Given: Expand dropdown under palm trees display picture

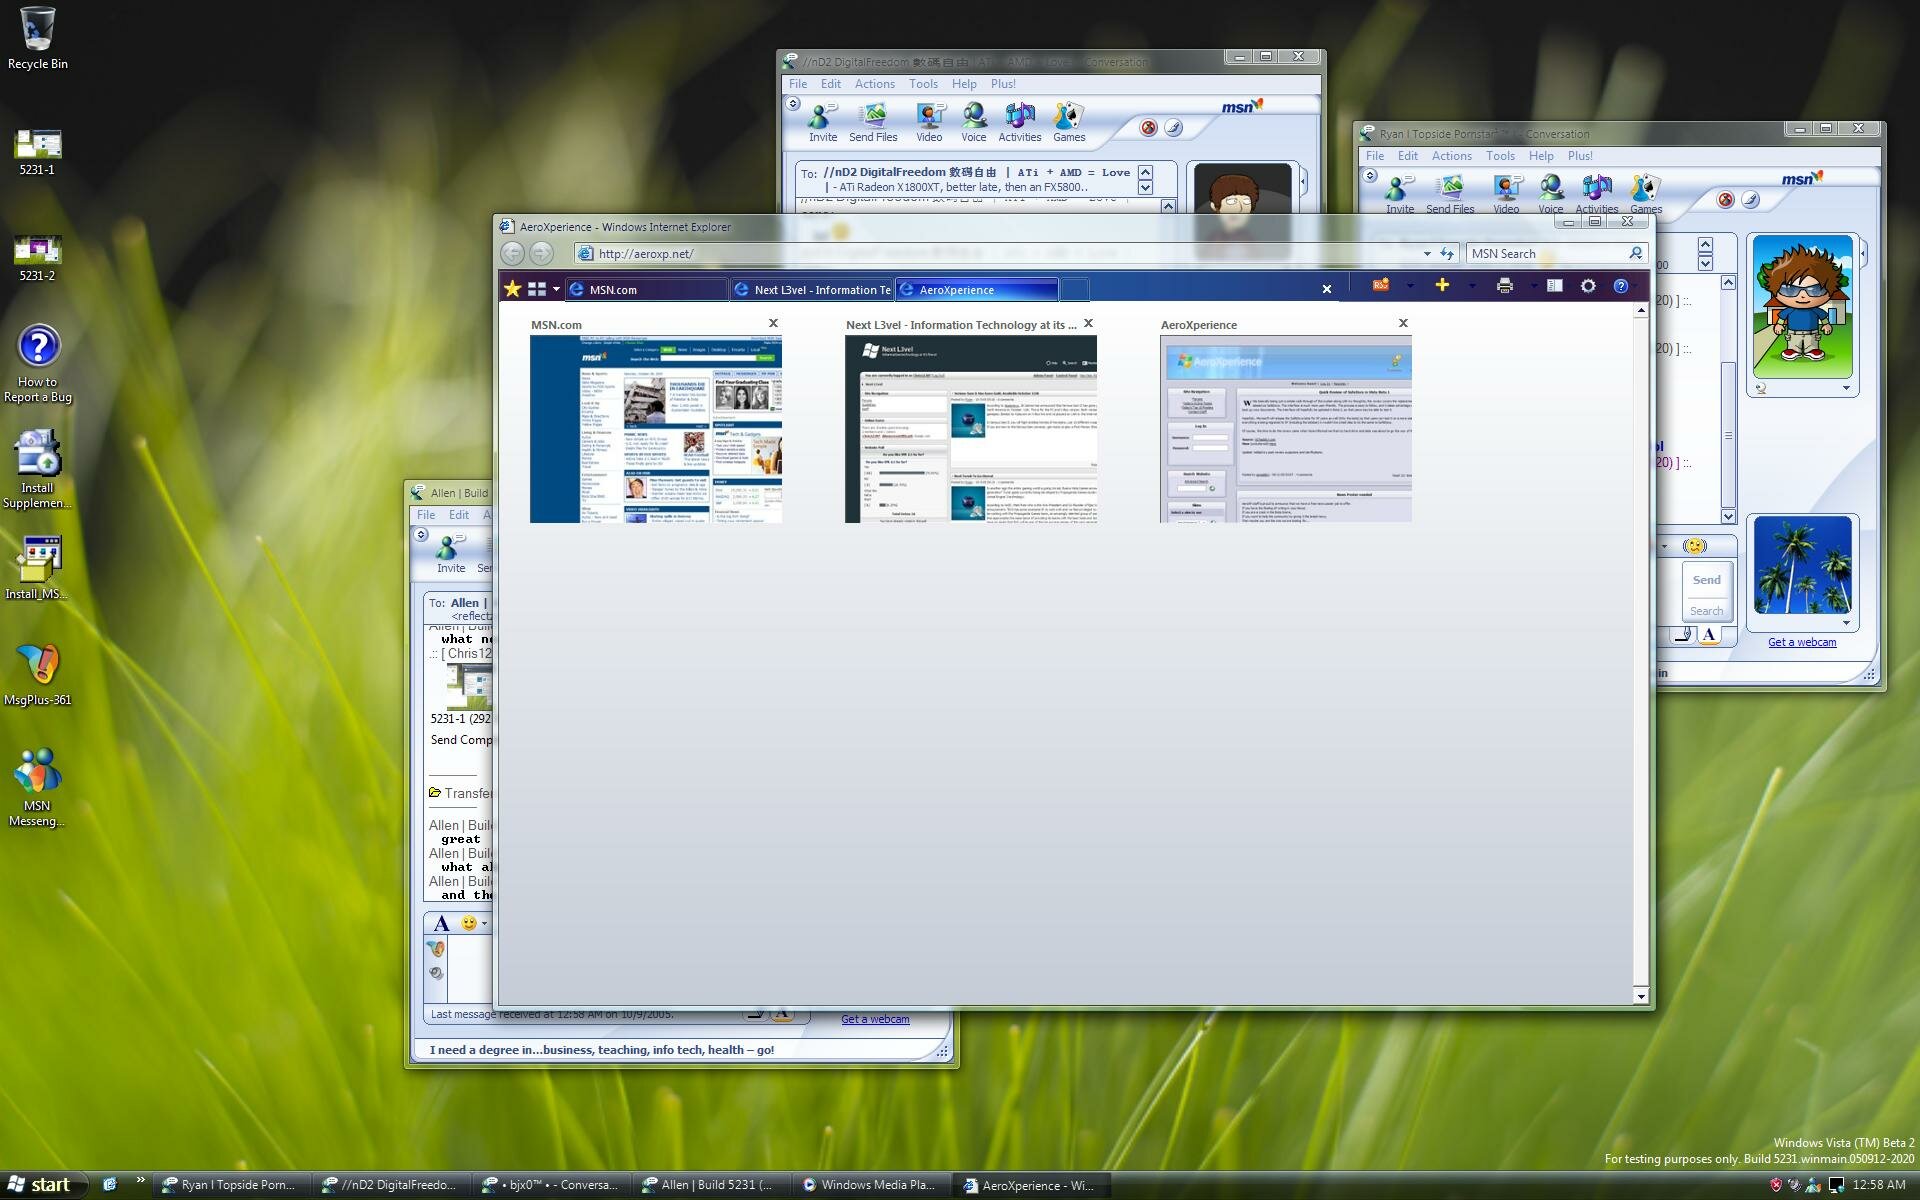Looking at the screenshot, I should click(1846, 623).
